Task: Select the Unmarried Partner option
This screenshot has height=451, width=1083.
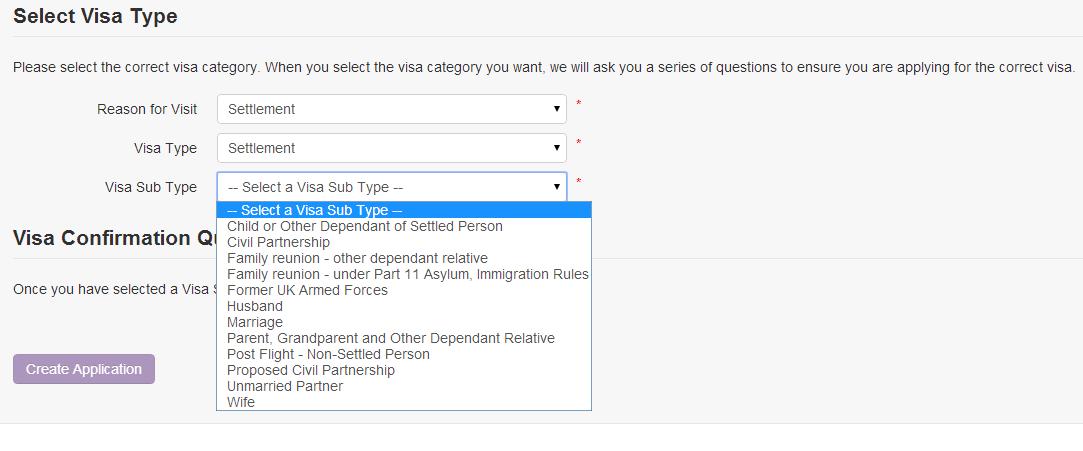Action: [x=284, y=386]
